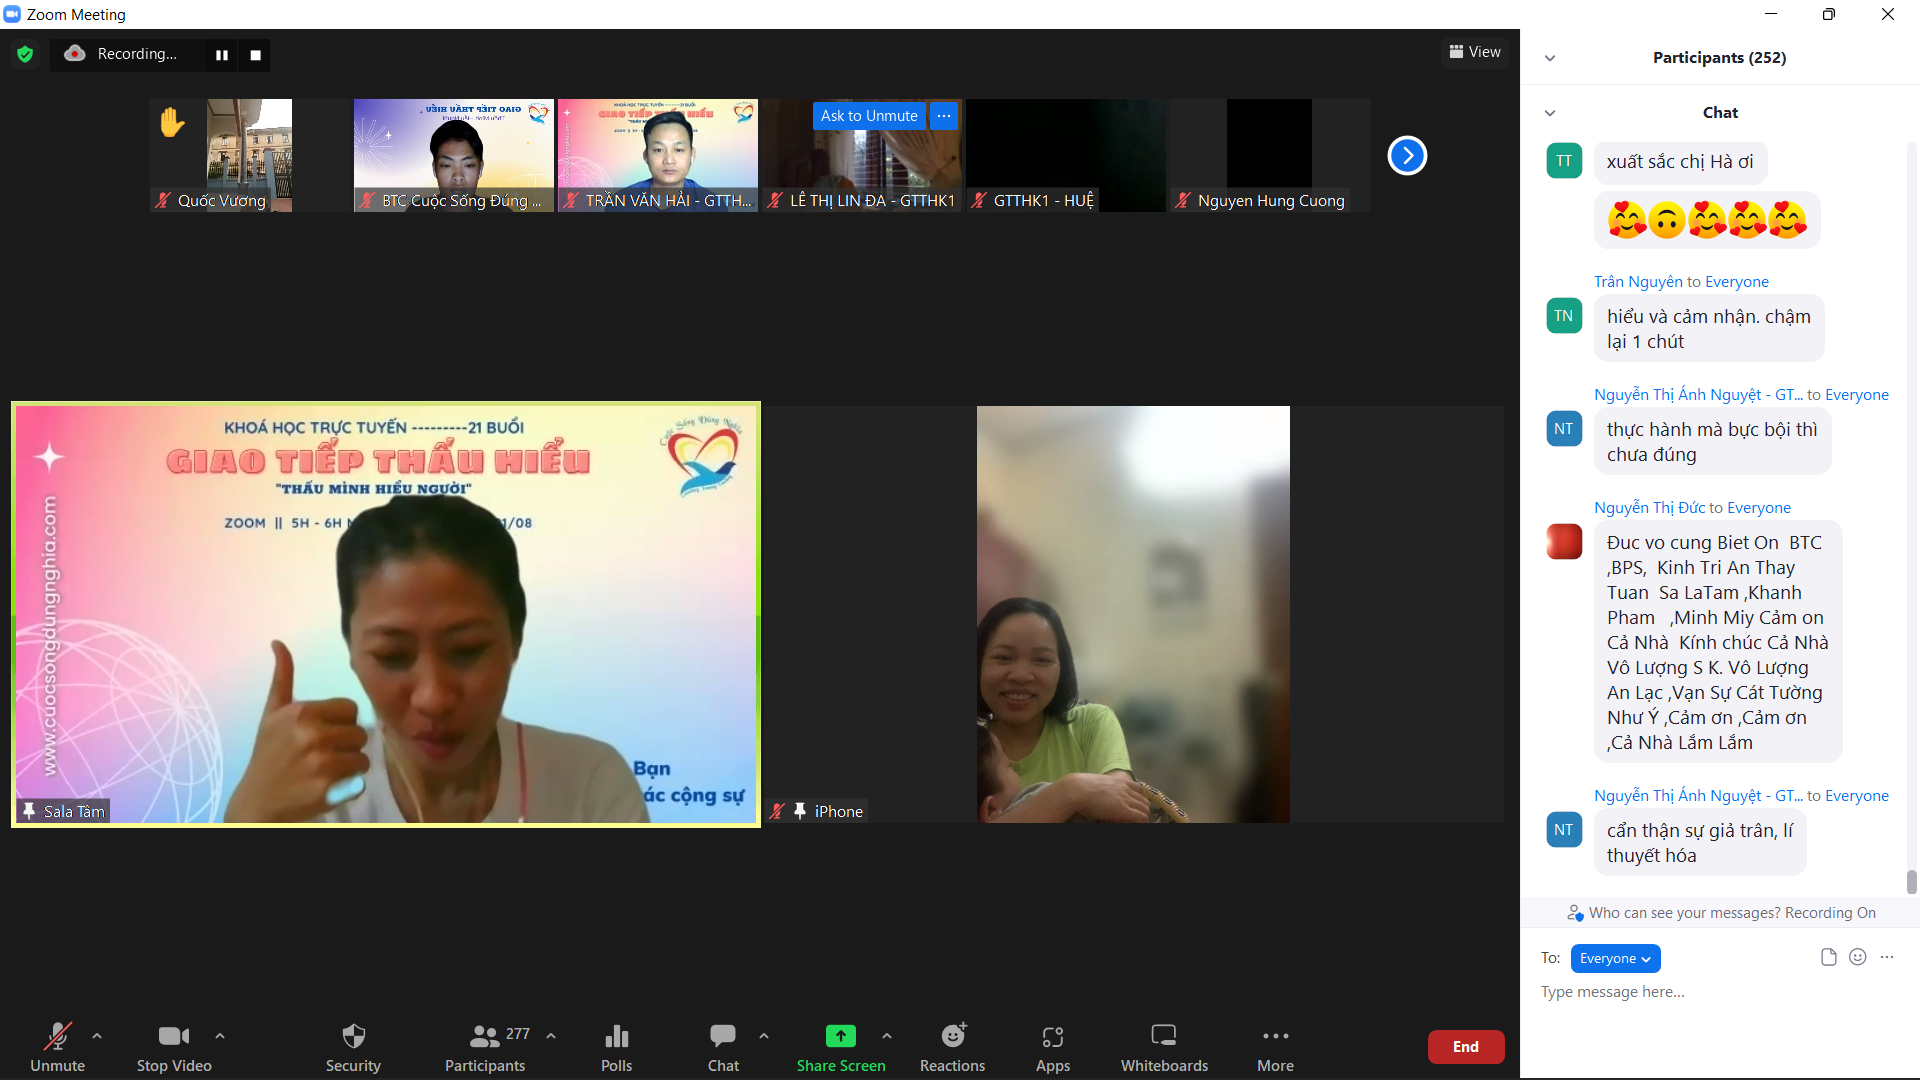This screenshot has width=1920, height=1080.
Task: Unmute the microphone
Action: tap(57, 1036)
